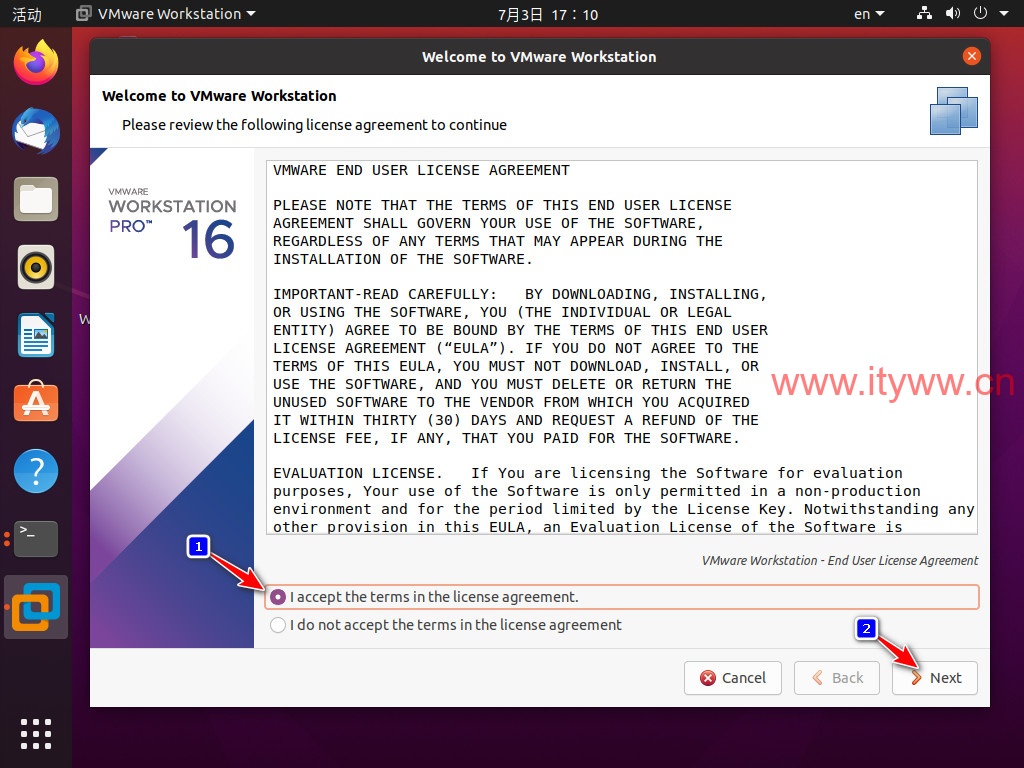Screen dimensions: 1024x768
Task: Show applications grid button
Action: 36,734
